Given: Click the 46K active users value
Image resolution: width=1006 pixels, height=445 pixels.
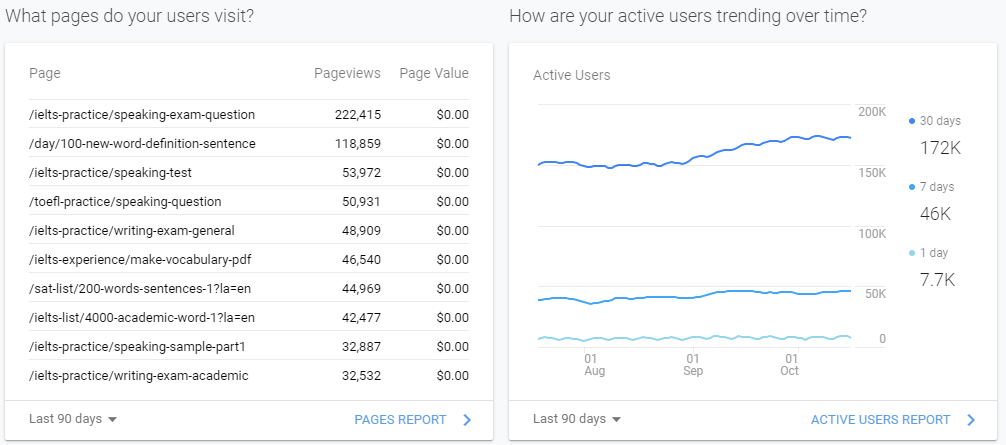Looking at the screenshot, I should point(935,214).
